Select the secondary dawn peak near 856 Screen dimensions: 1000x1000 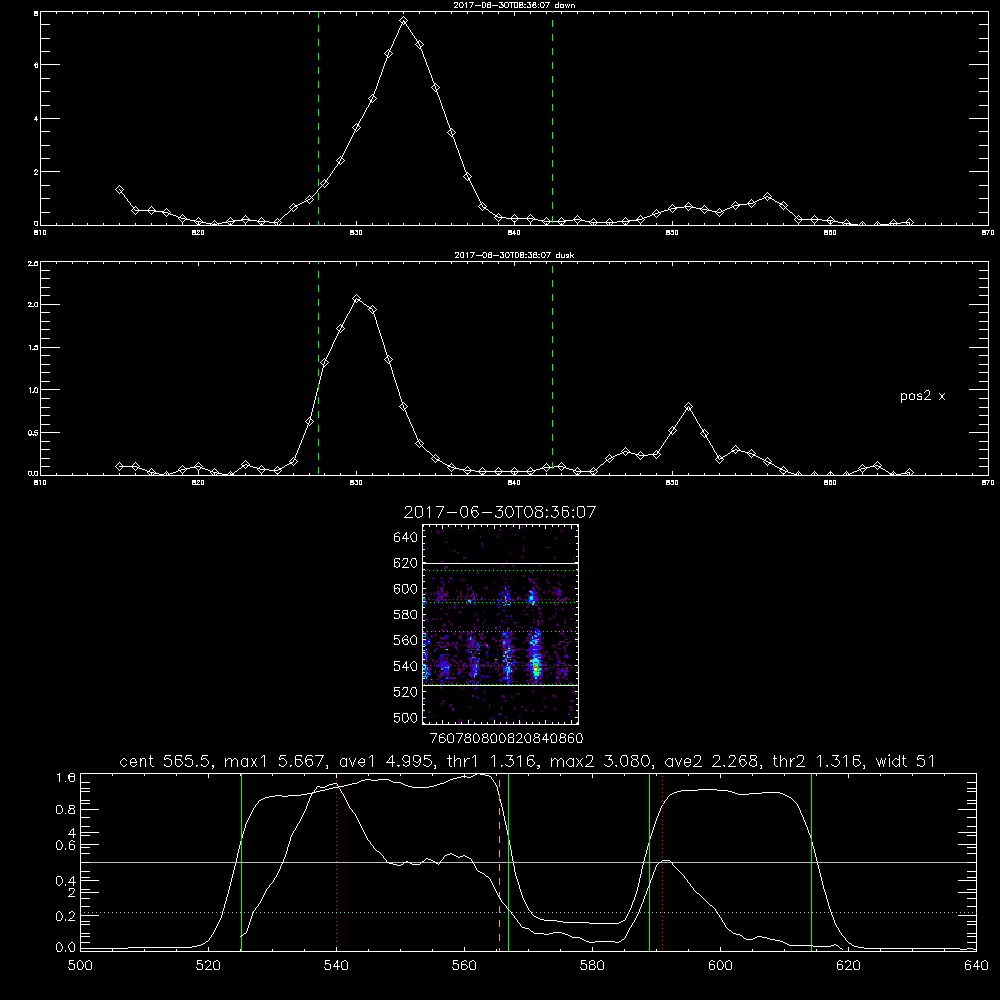pyautogui.click(x=767, y=196)
